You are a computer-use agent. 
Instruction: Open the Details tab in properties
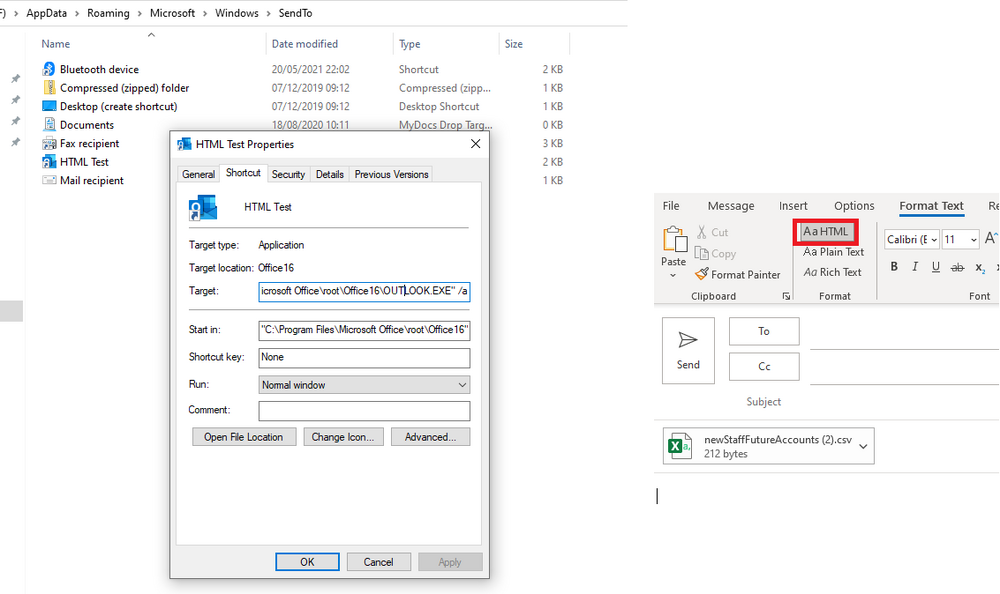click(x=330, y=174)
